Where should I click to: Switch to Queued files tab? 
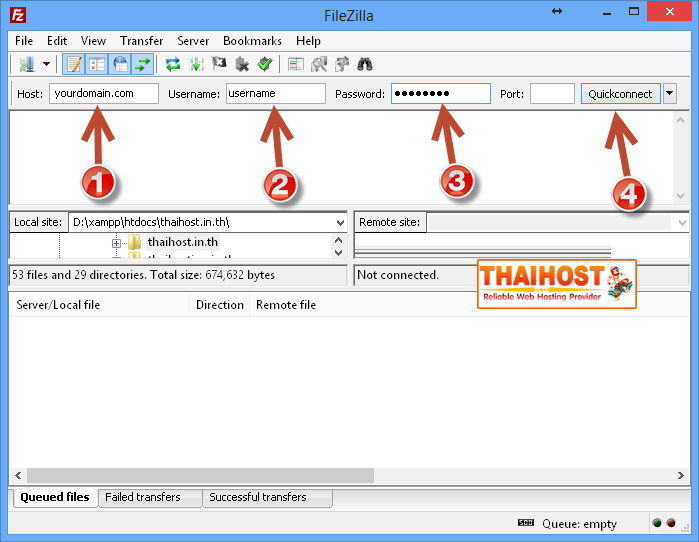tap(55, 497)
